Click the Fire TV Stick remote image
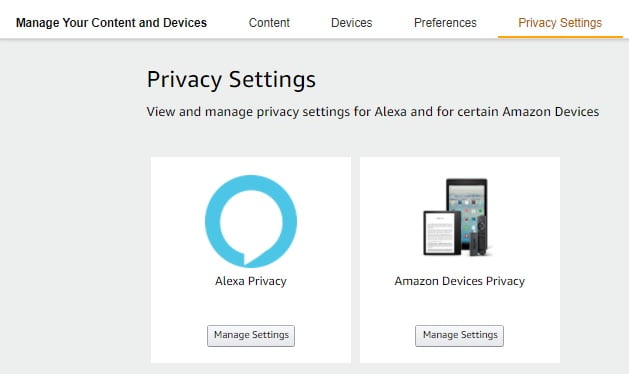Viewport: 629px width, 374px height. [481, 236]
